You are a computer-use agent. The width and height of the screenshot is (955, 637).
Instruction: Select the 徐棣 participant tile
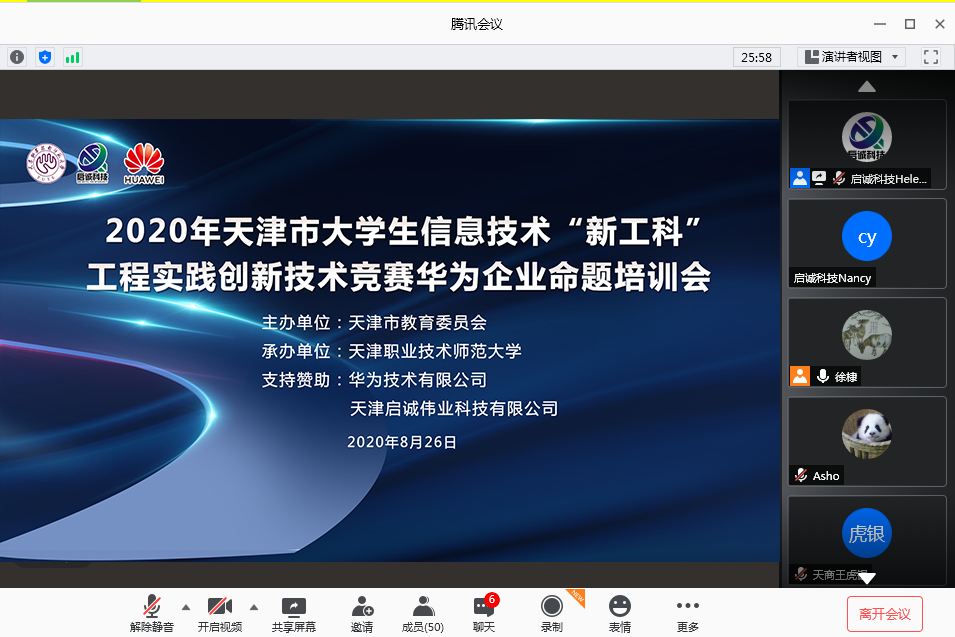(867, 342)
